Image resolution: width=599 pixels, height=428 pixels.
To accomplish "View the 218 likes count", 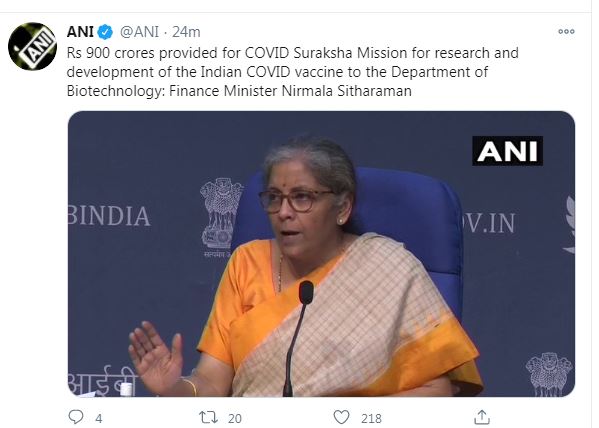I will click(371, 418).
